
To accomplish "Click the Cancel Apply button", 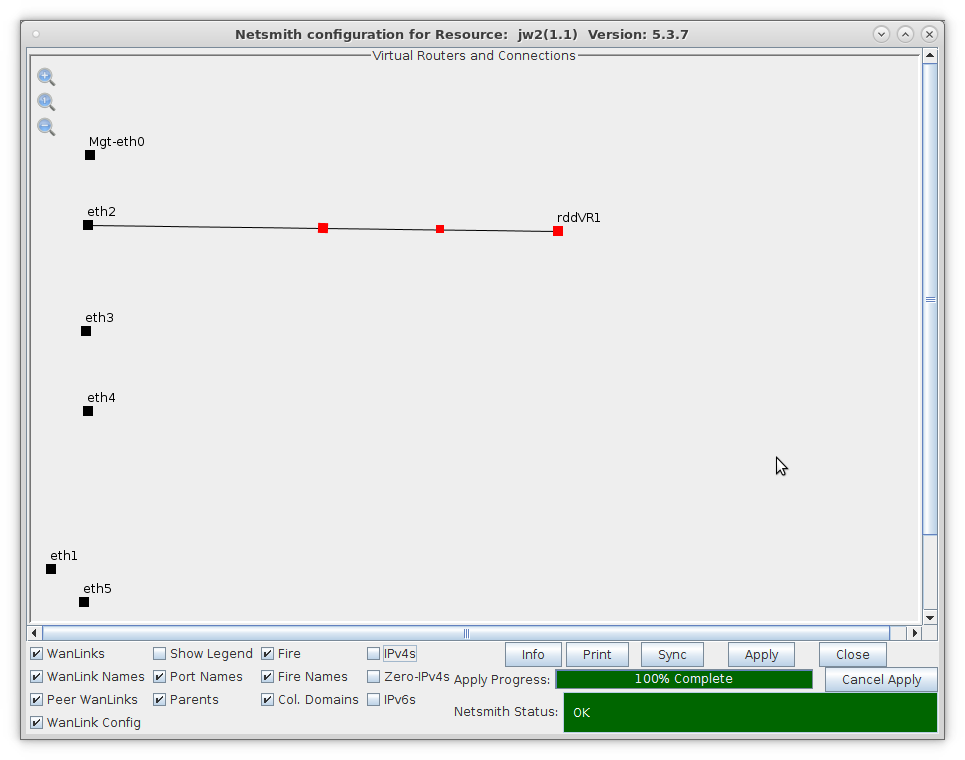I will pos(881,680).
